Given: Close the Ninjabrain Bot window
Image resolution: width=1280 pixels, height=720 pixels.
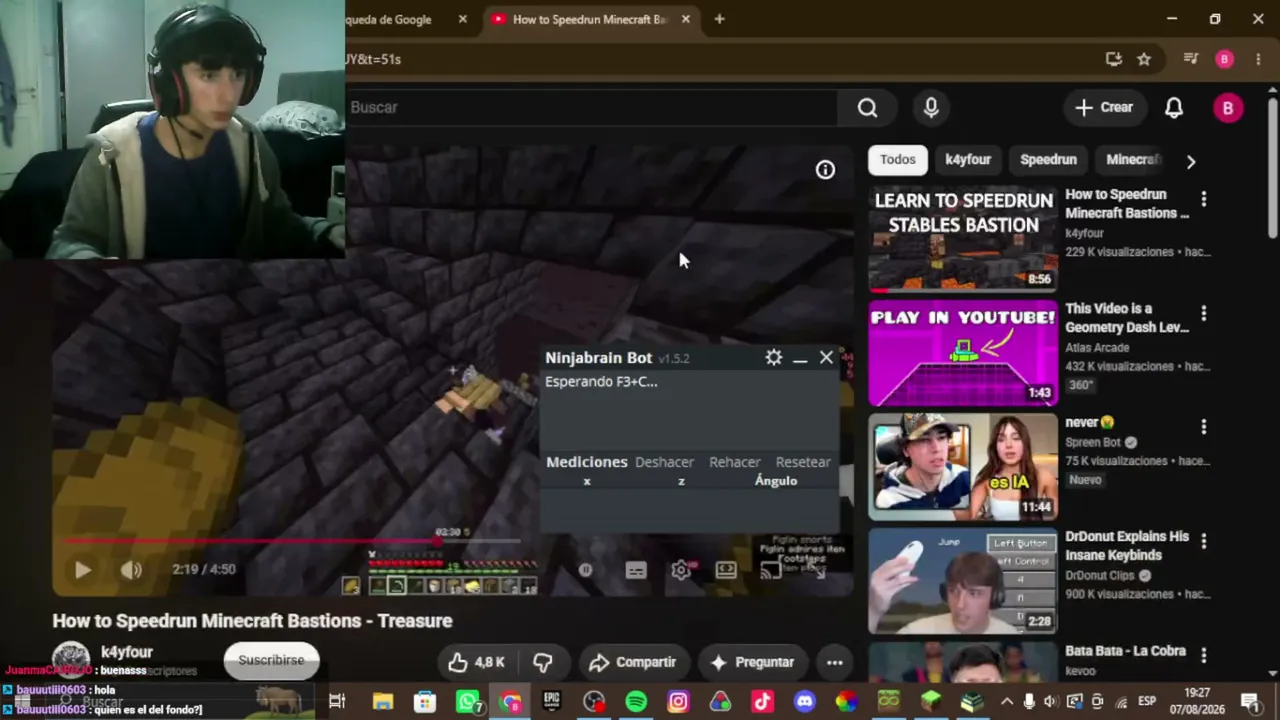Looking at the screenshot, I should point(826,357).
